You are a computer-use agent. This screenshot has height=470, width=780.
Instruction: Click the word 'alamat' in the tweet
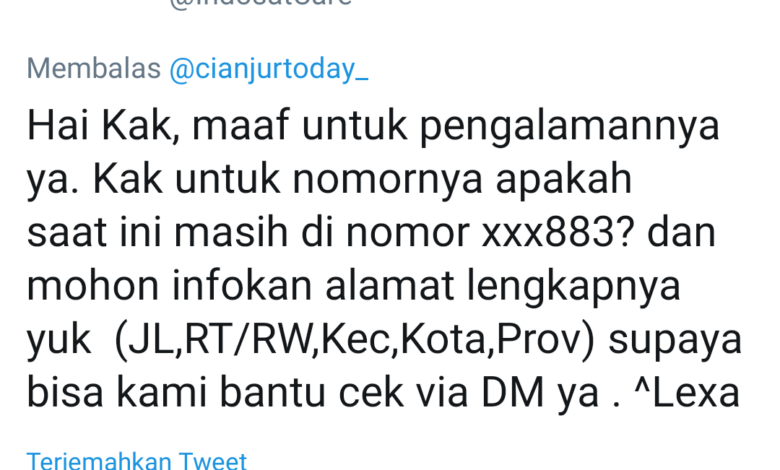pyautogui.click(x=390, y=285)
